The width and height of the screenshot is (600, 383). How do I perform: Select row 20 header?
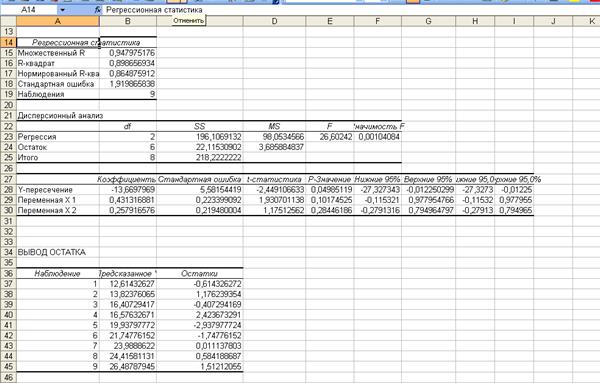point(8,105)
